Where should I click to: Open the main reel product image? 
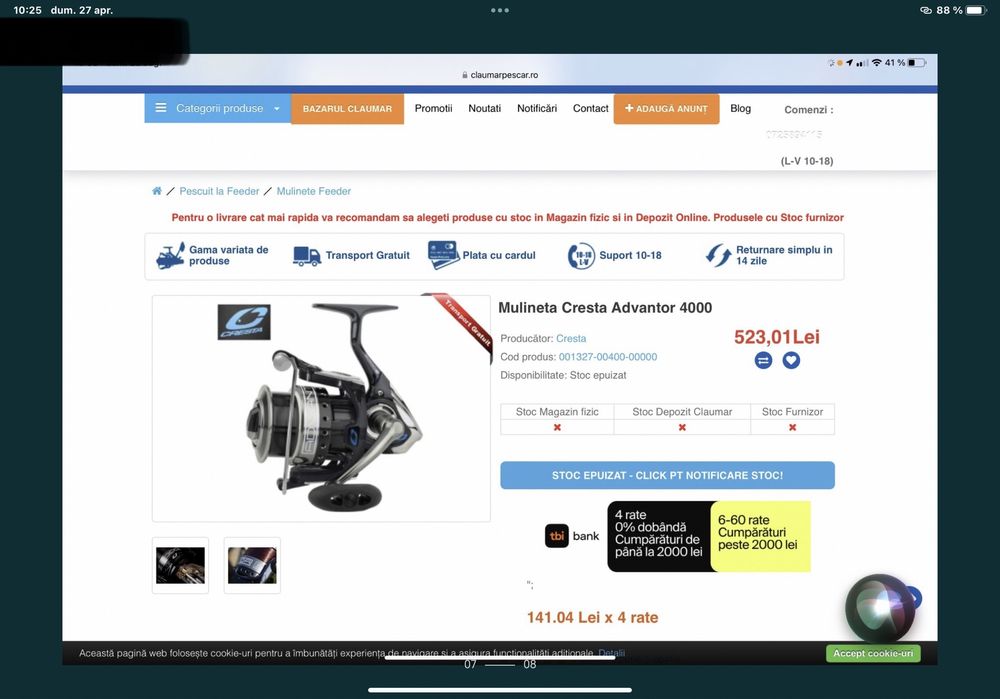pyautogui.click(x=321, y=408)
